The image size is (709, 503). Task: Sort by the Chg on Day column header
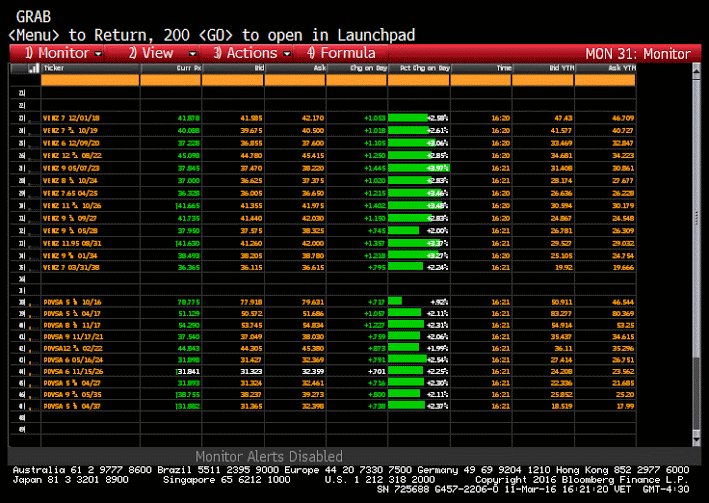click(x=357, y=68)
